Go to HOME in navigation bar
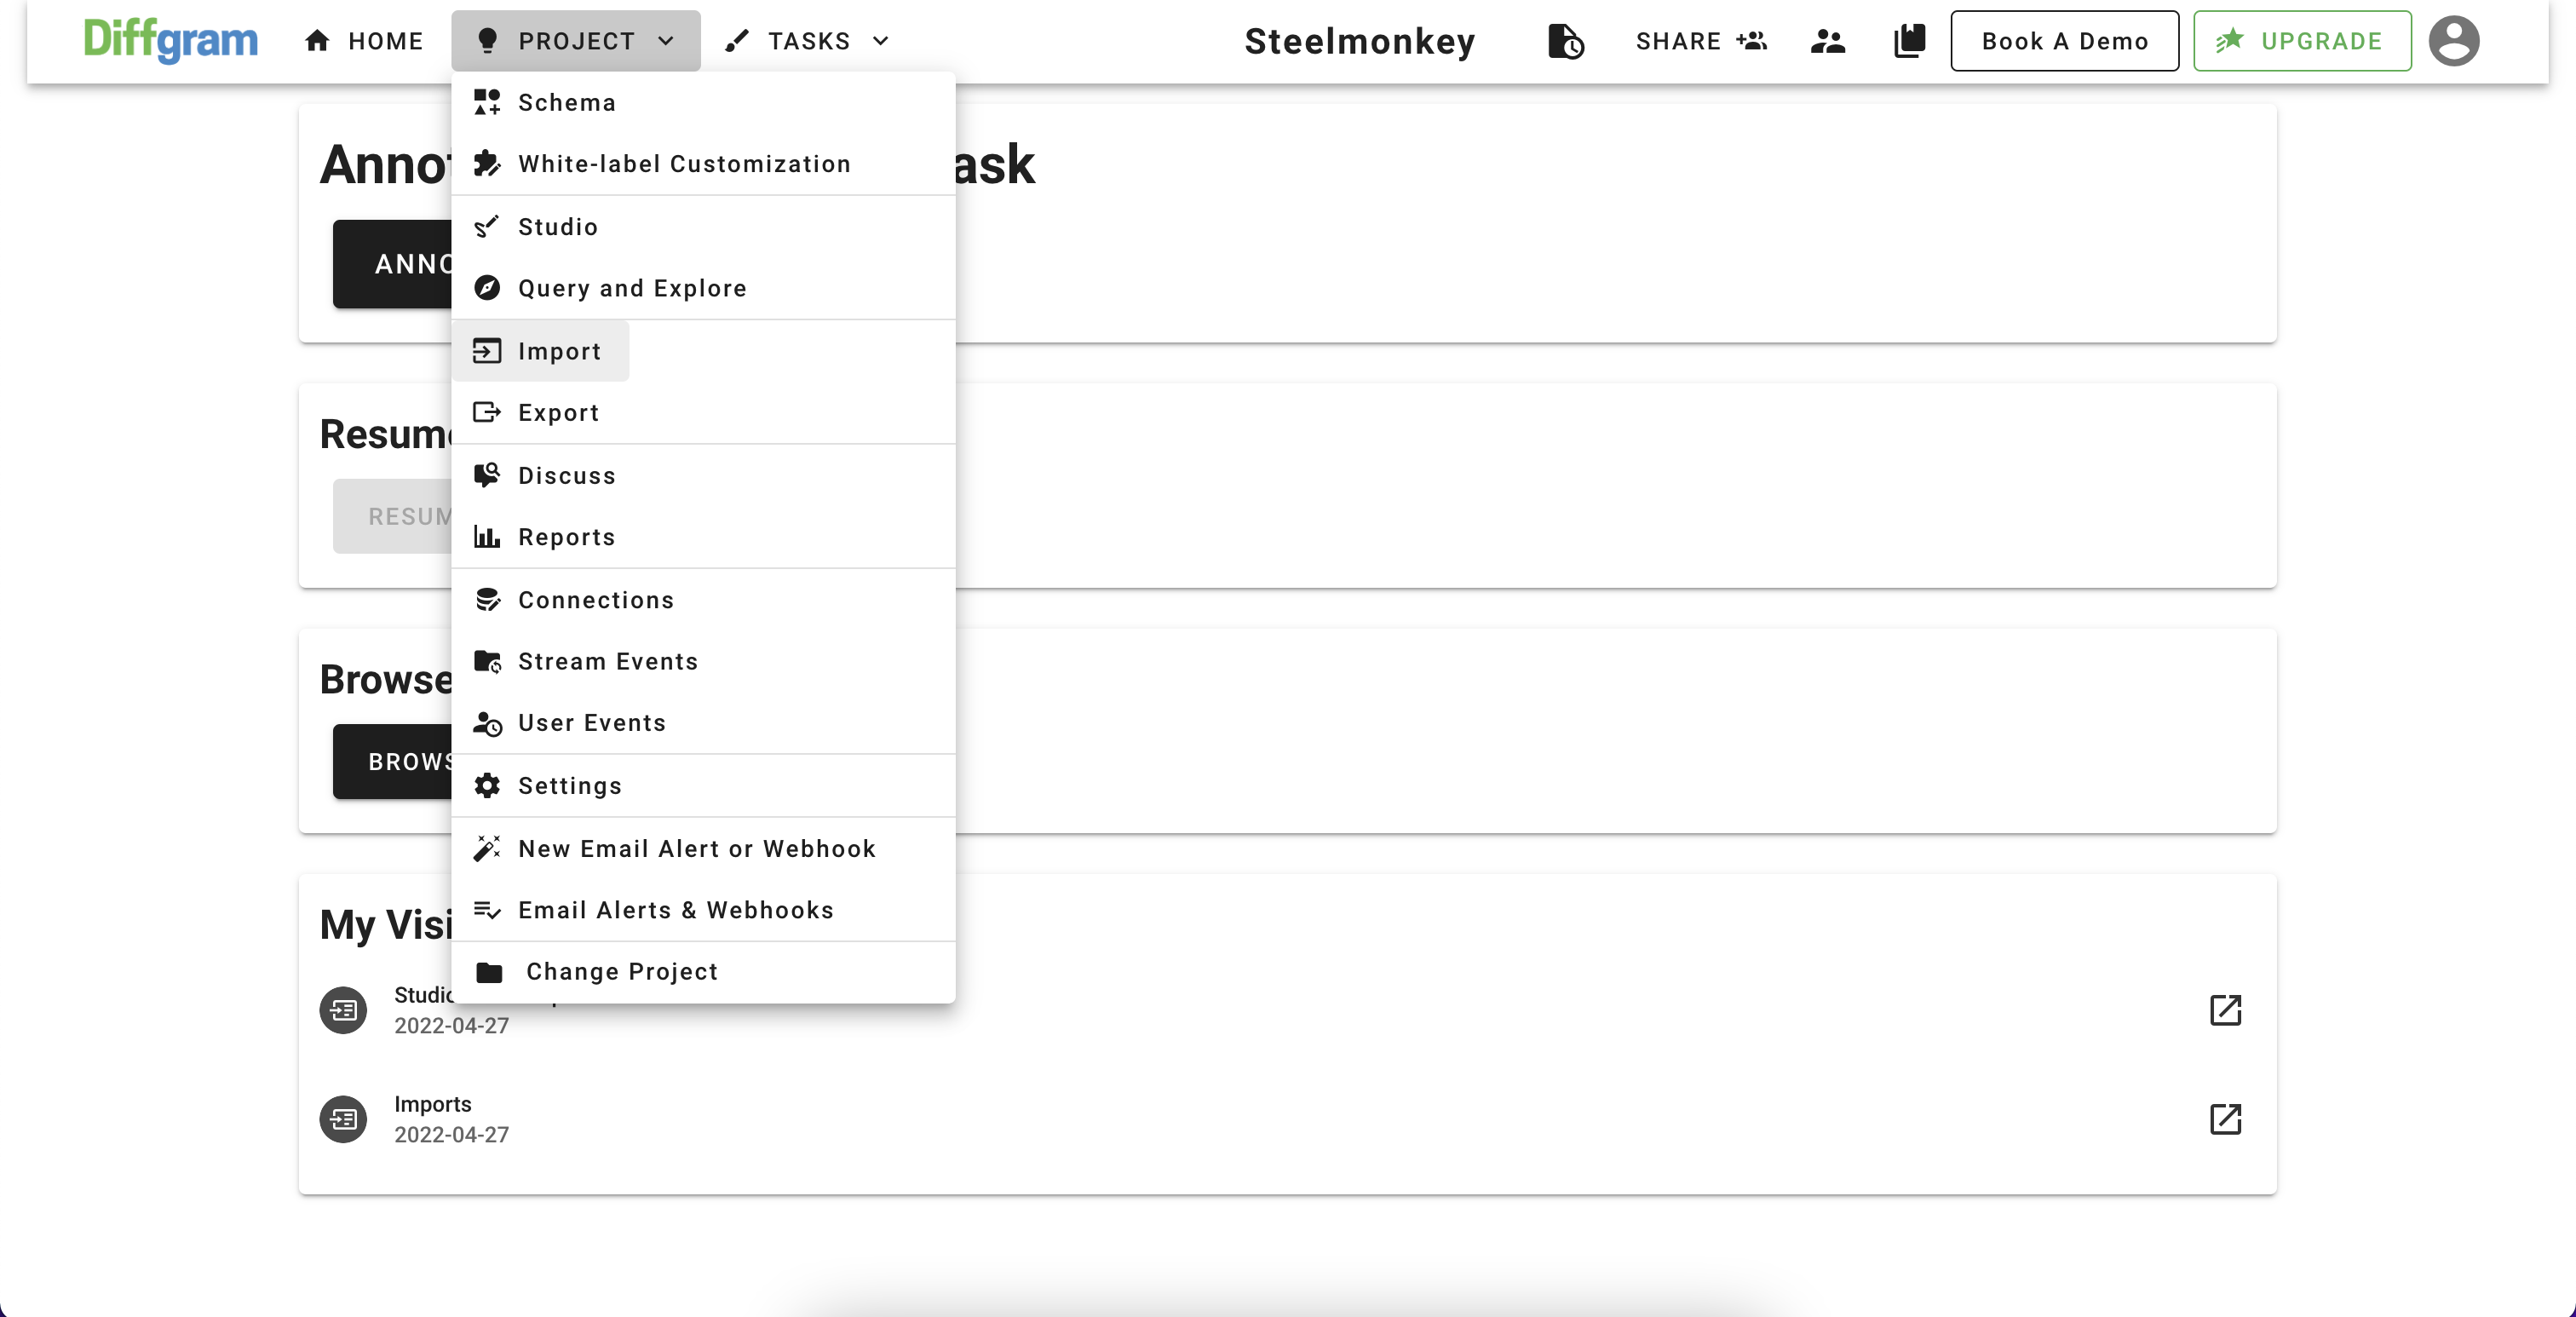 [x=364, y=41]
